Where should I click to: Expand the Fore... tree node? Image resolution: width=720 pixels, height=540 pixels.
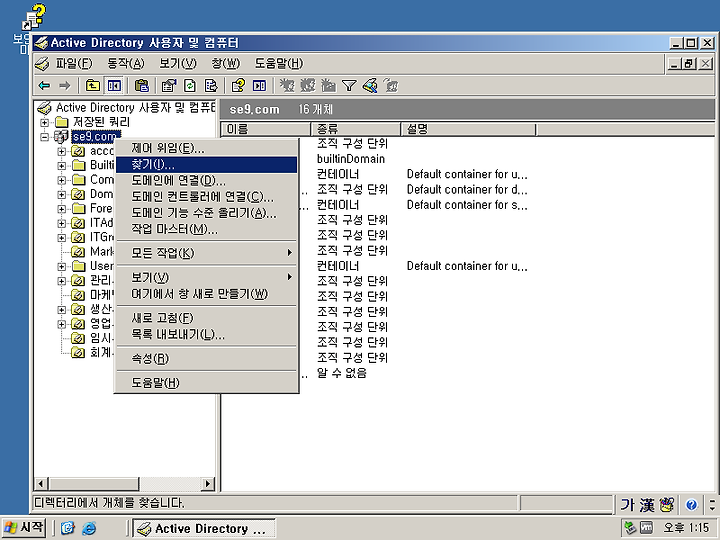coord(61,209)
